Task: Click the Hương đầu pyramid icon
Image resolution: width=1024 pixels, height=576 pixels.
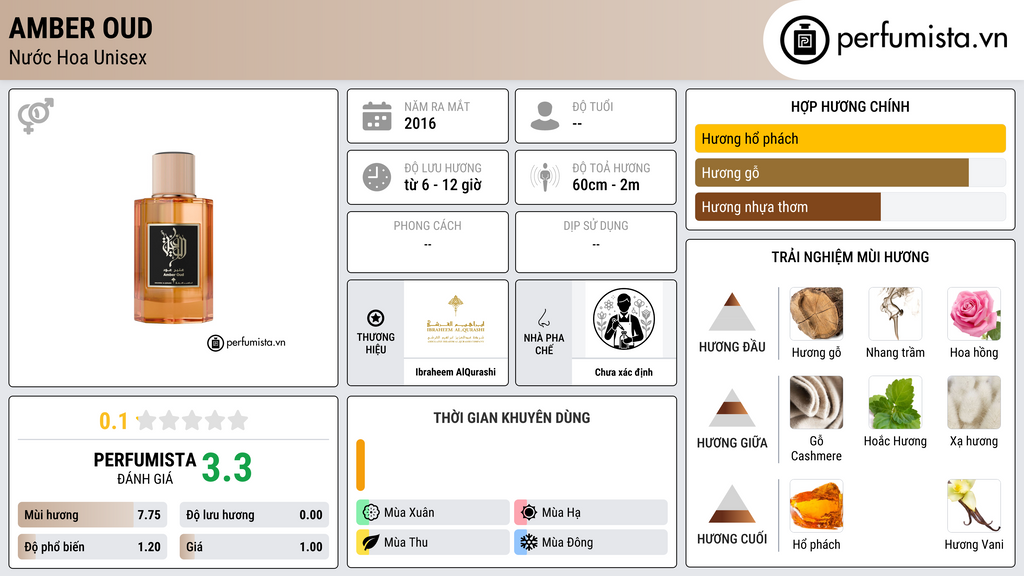Action: click(x=732, y=312)
